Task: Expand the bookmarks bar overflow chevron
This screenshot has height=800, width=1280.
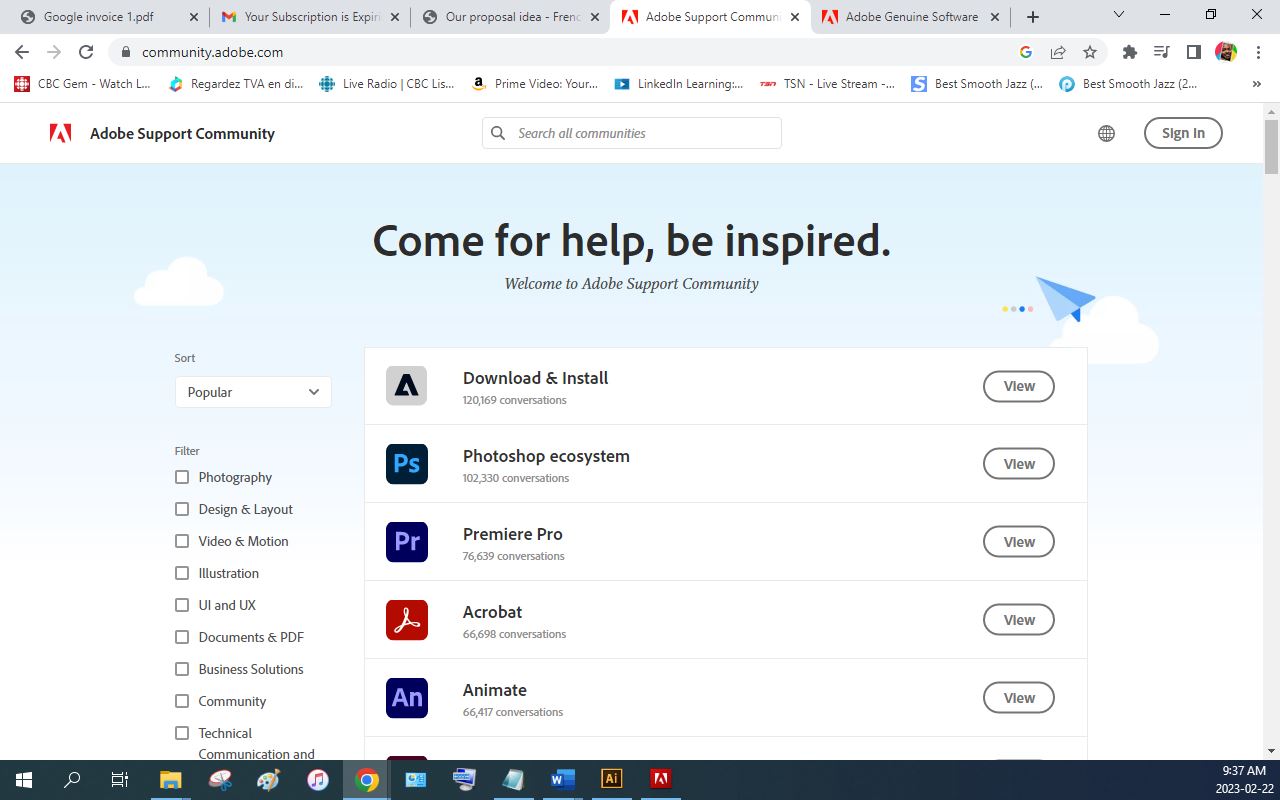Action: 1256,84
